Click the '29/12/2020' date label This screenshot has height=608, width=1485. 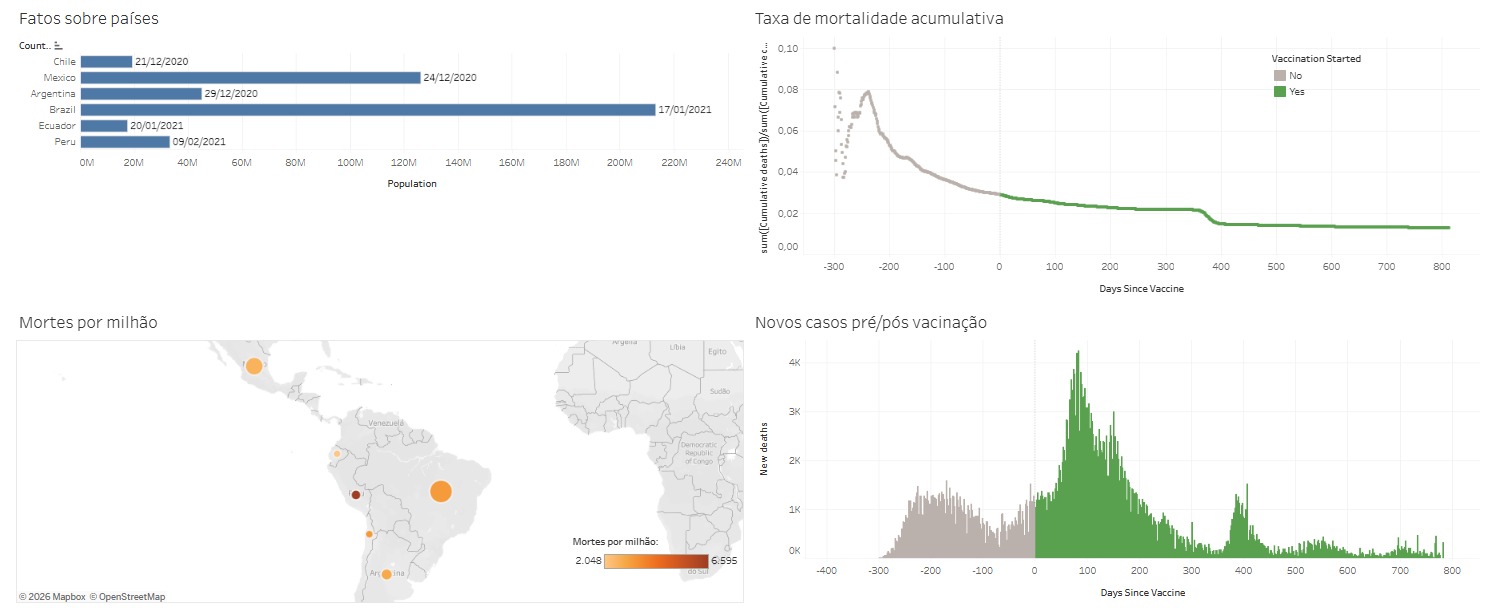[x=232, y=94]
